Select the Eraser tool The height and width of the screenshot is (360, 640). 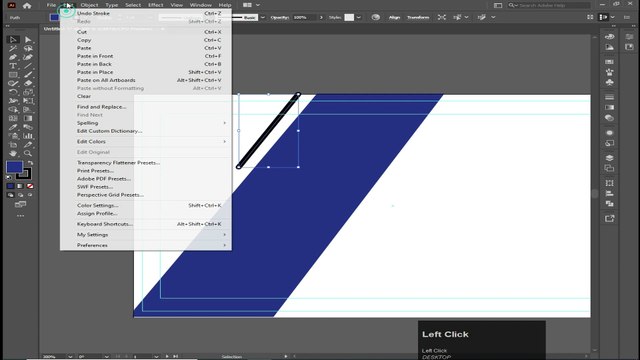(x=28, y=83)
